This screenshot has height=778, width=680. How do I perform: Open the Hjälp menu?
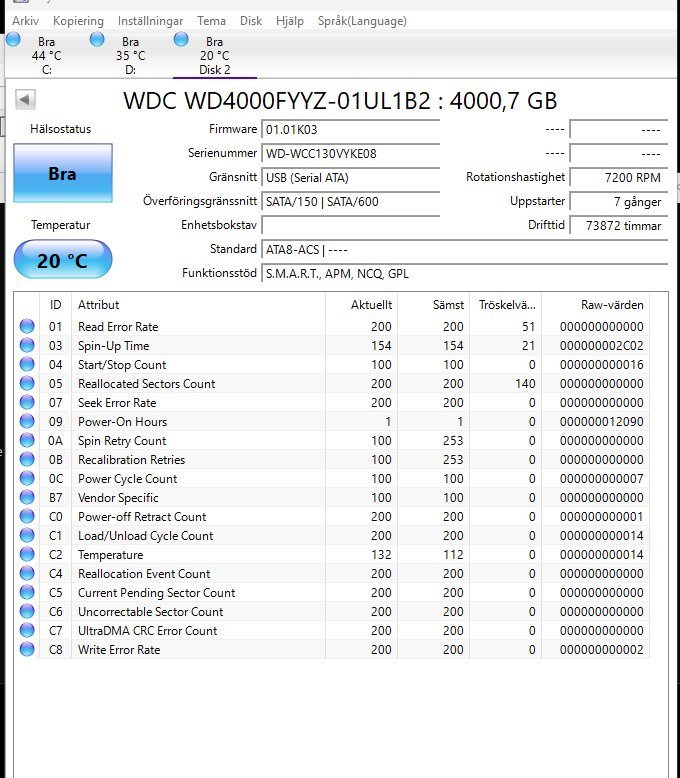(x=289, y=21)
